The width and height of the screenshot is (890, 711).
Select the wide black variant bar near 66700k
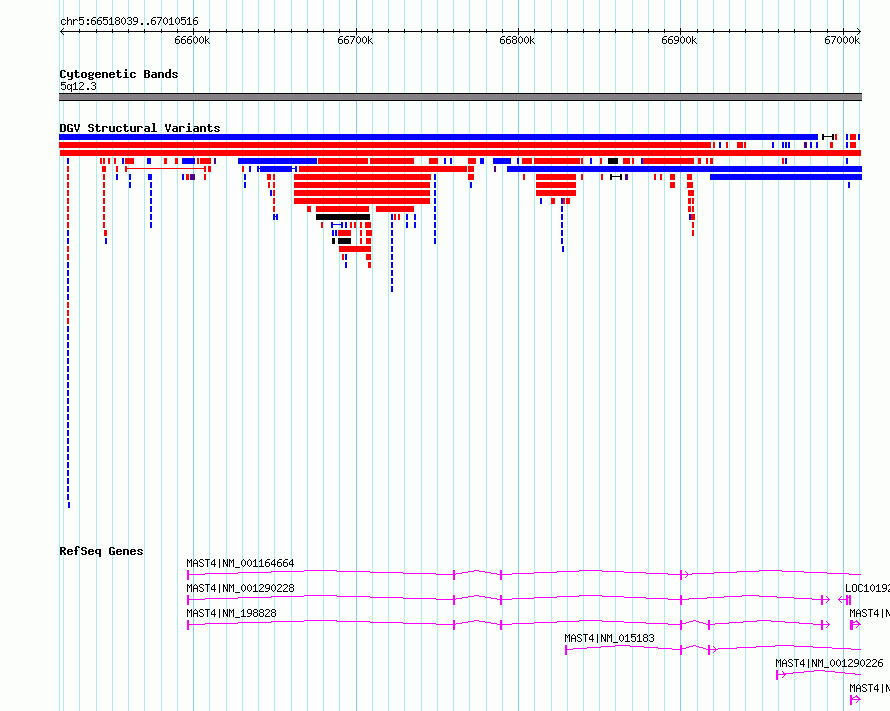343,217
